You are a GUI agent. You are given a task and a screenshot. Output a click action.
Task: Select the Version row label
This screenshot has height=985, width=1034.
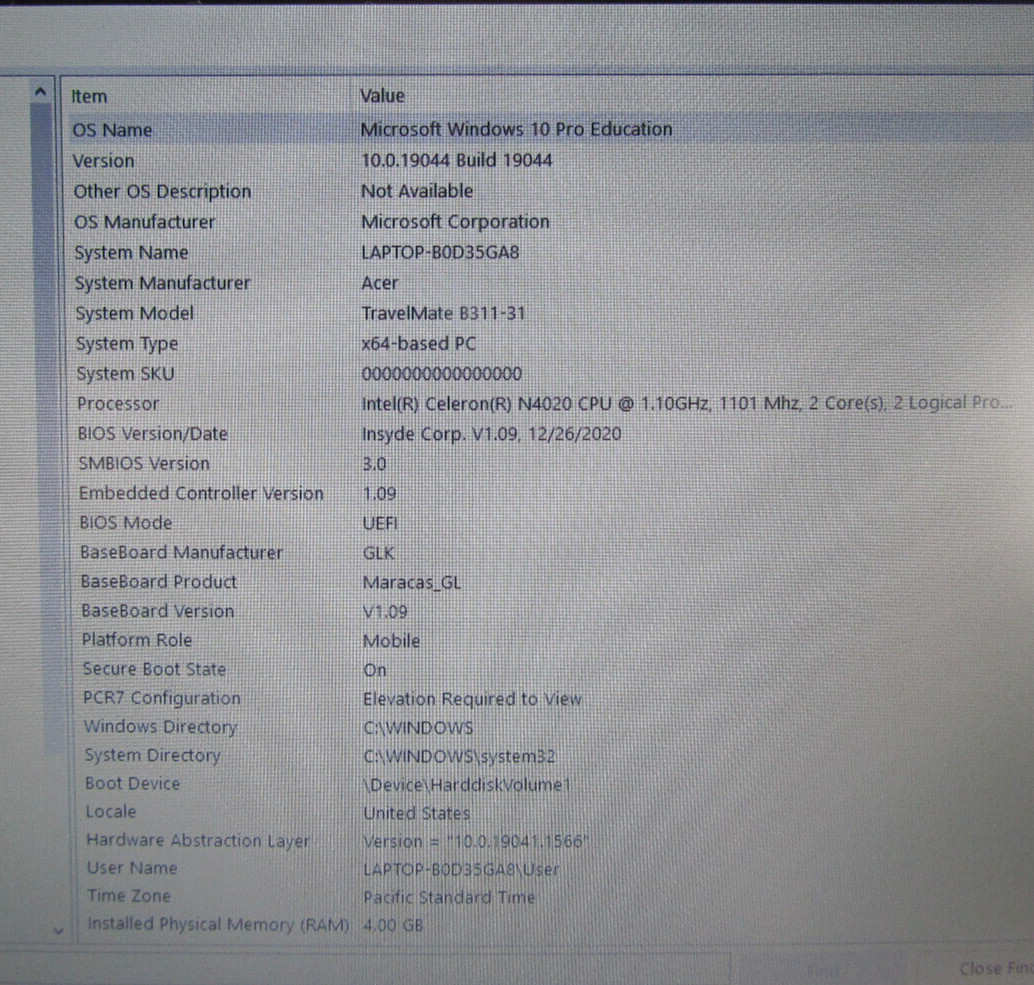coord(104,161)
